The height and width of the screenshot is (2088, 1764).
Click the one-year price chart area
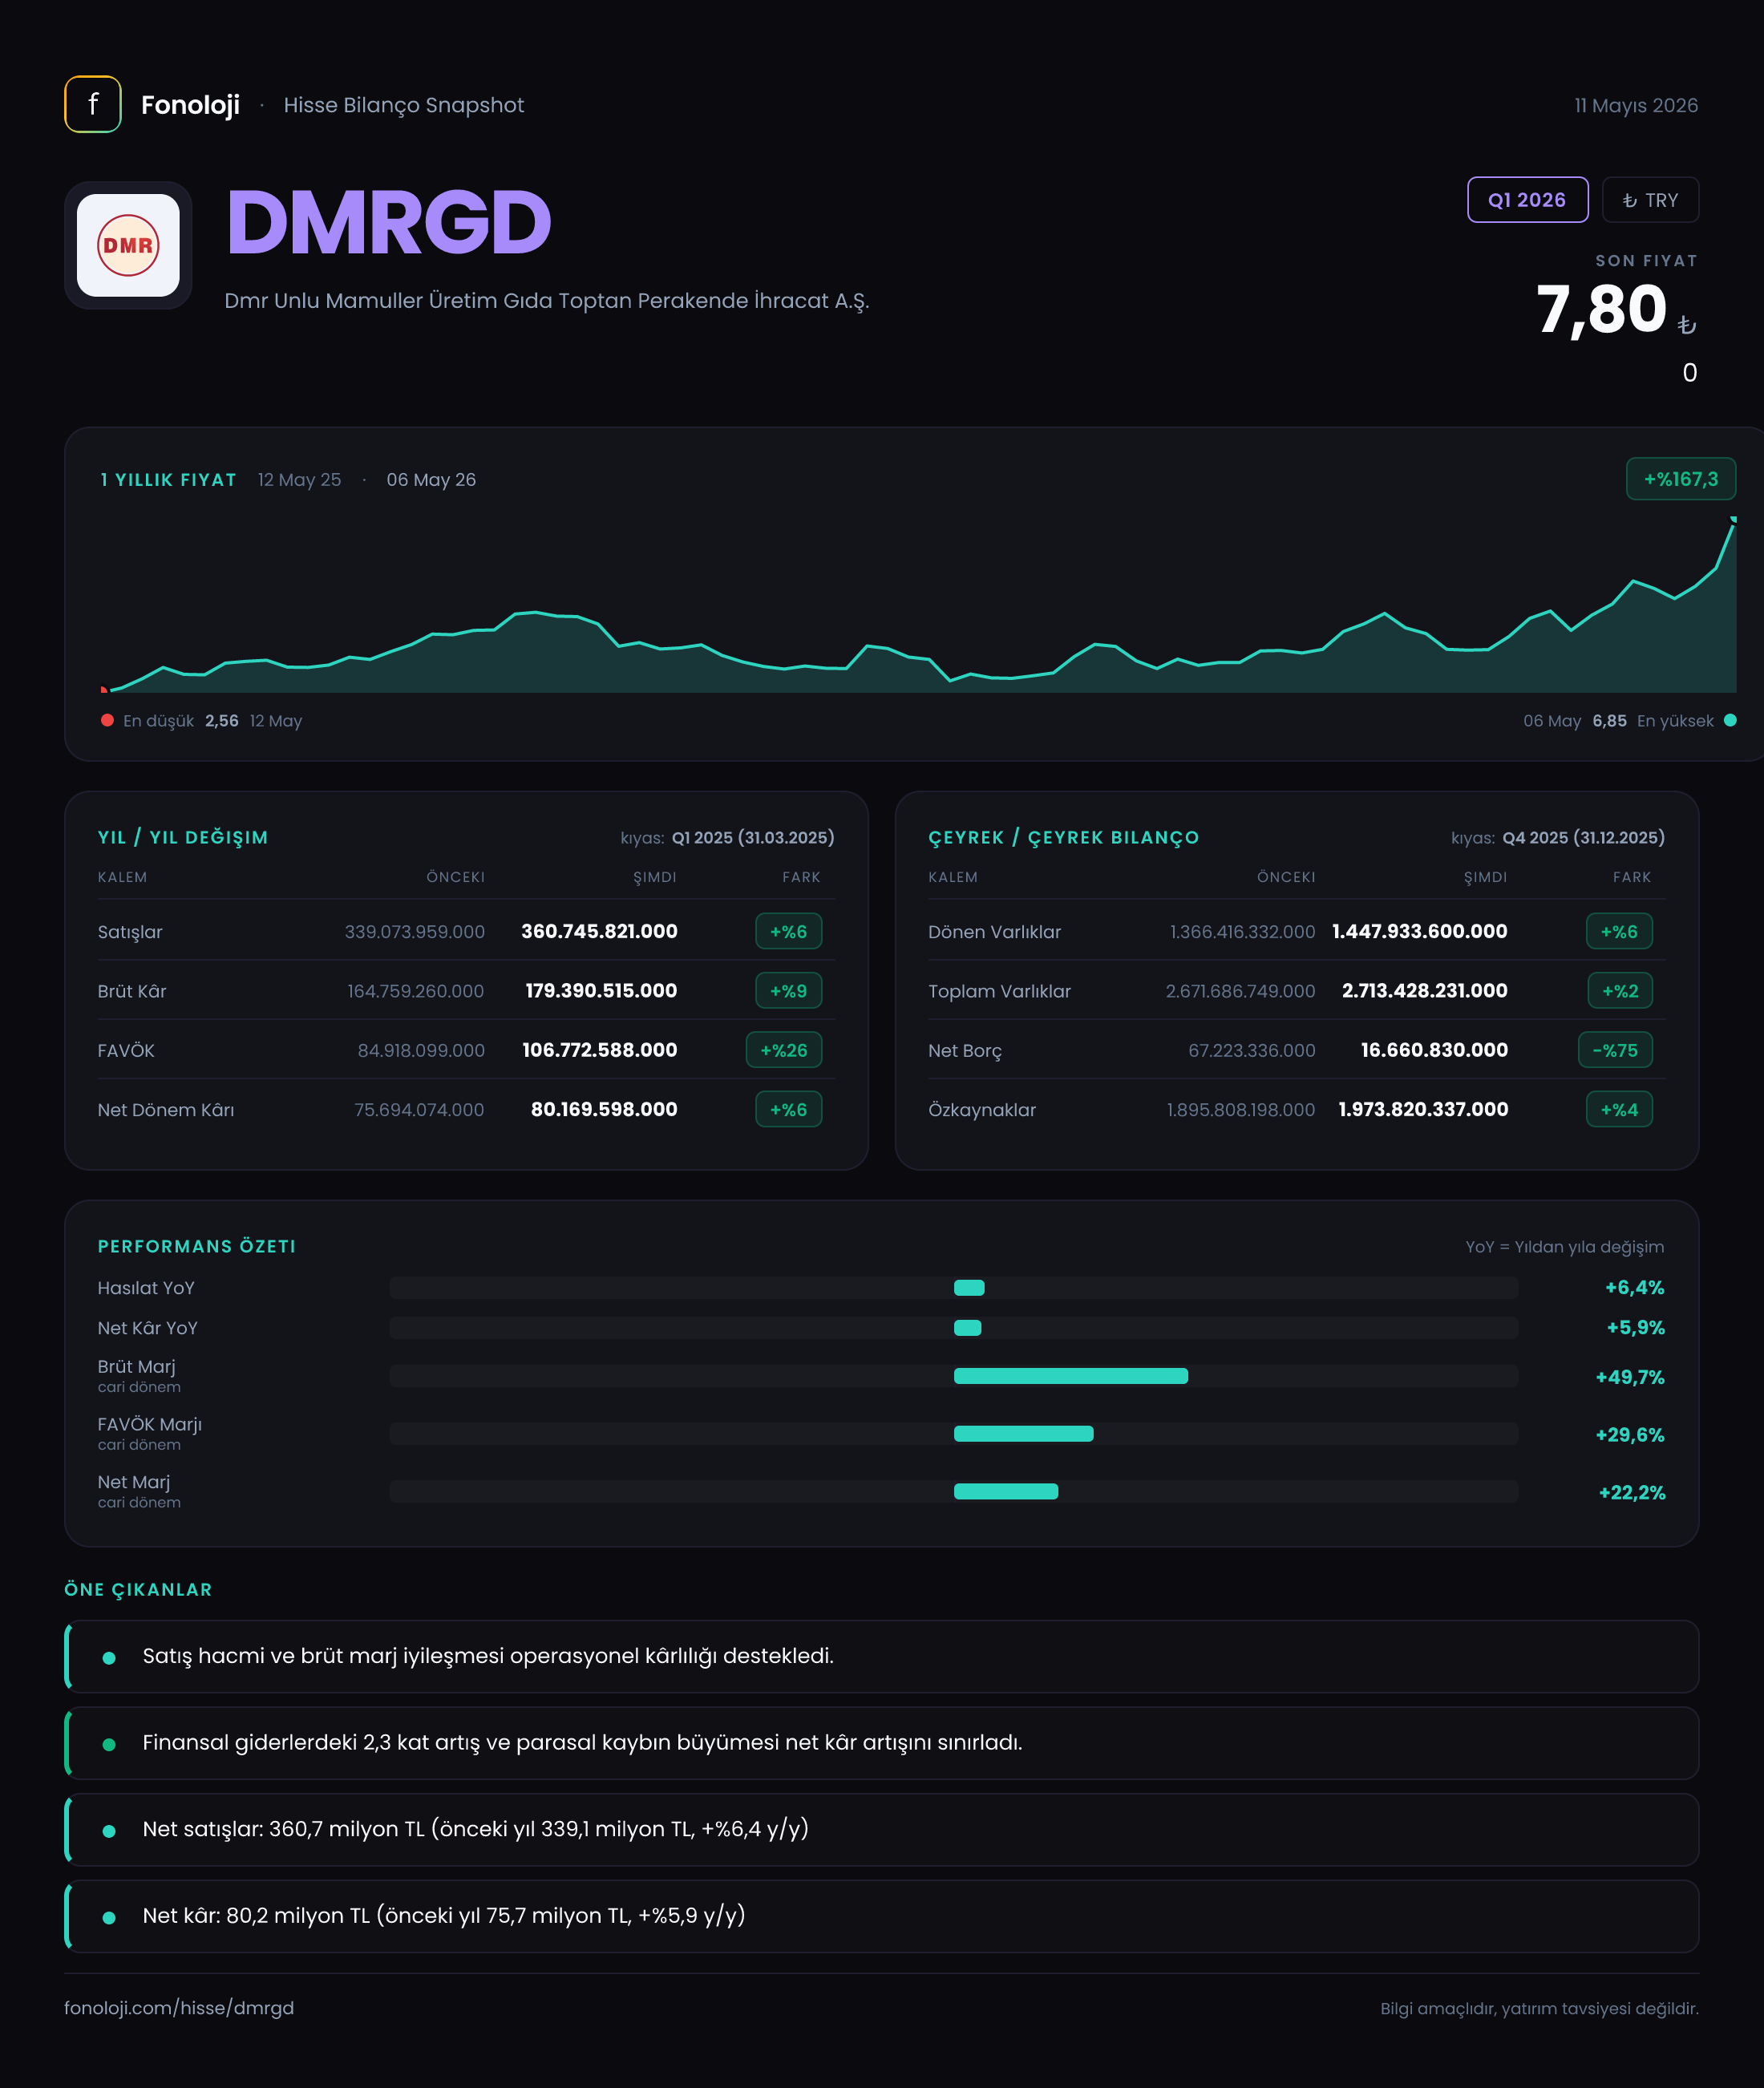pos(918,604)
